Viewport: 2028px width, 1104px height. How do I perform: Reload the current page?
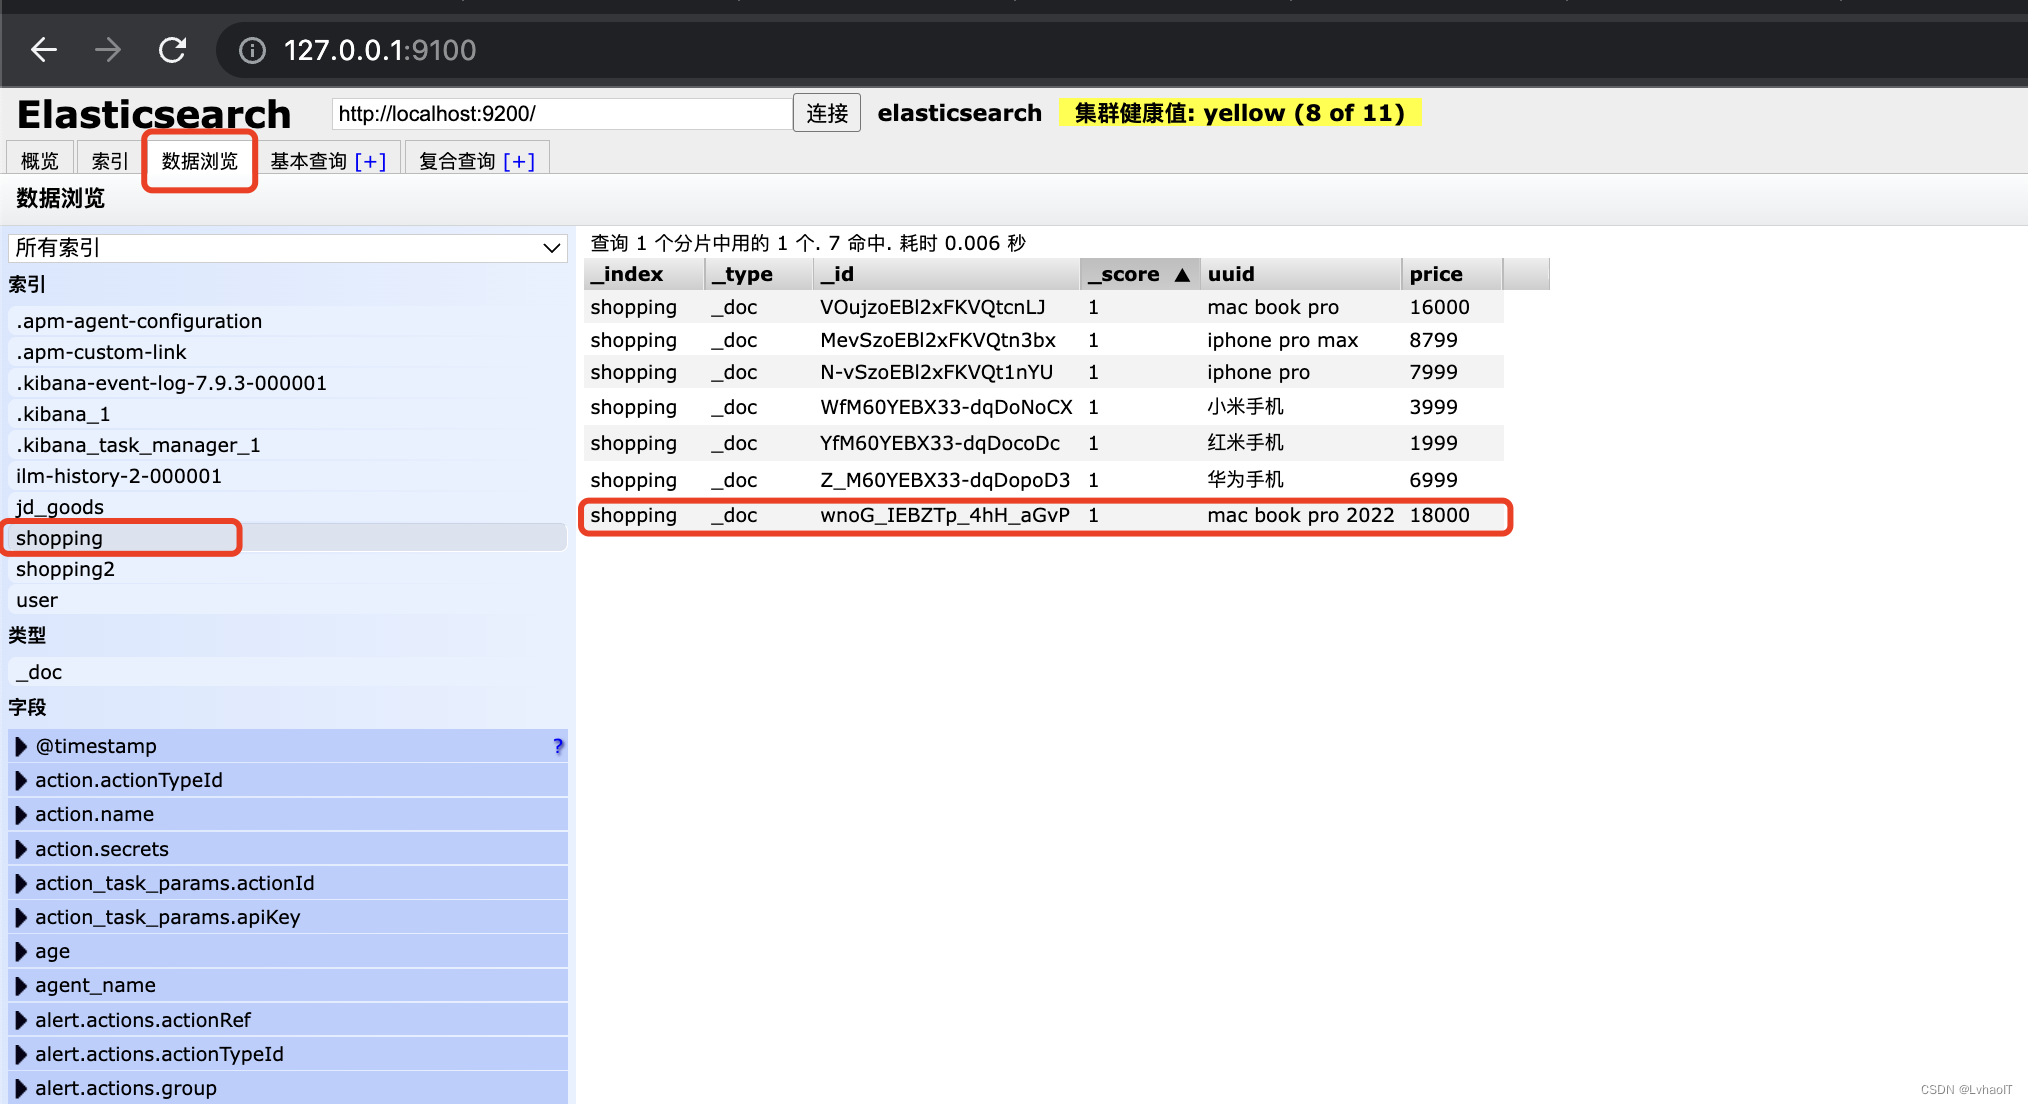(172, 50)
